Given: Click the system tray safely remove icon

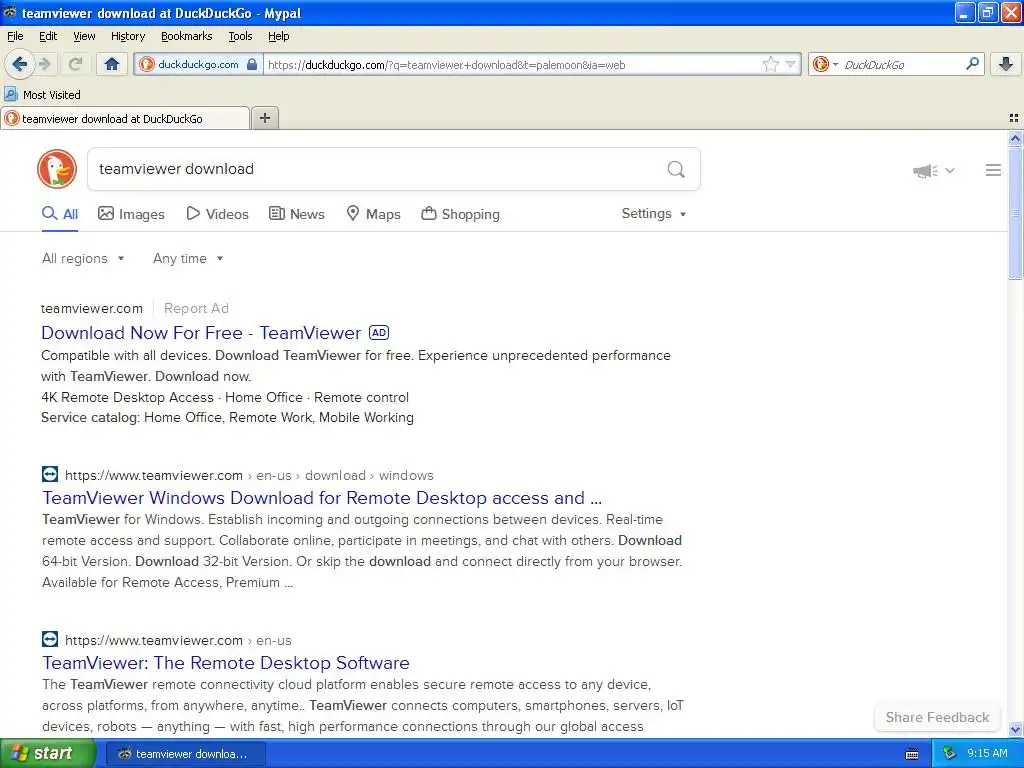Looking at the screenshot, I should [x=950, y=753].
